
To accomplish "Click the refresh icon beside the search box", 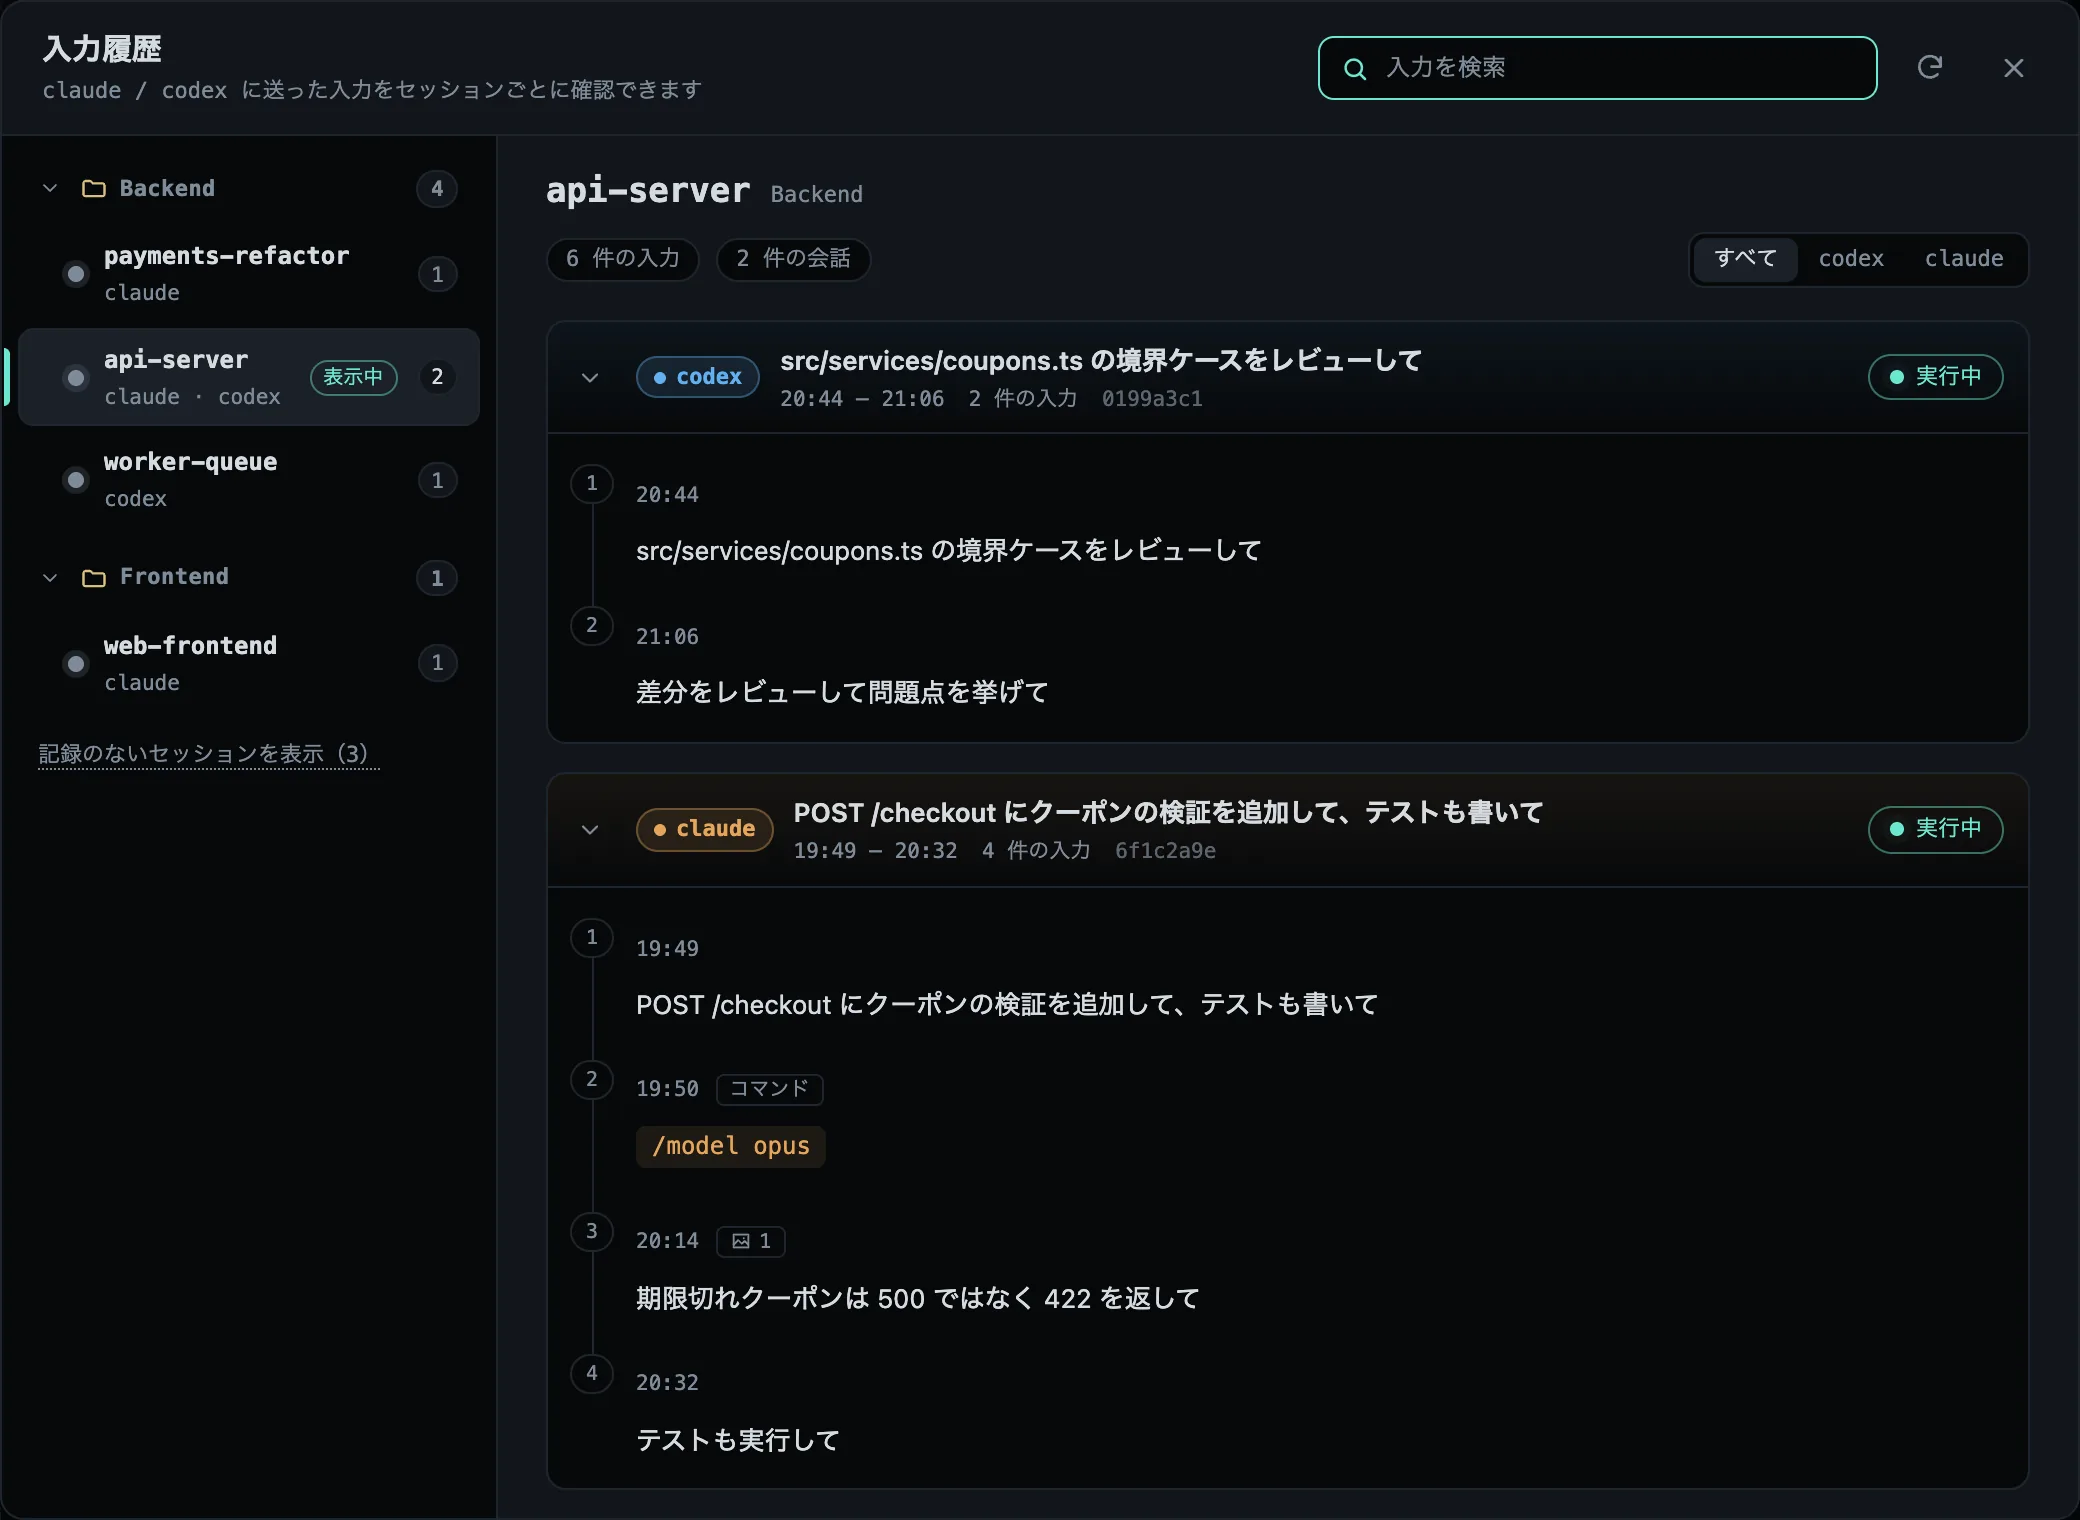I will [x=1929, y=67].
